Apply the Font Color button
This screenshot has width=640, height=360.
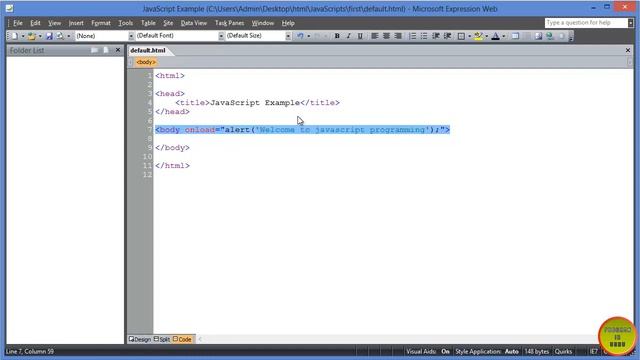[496, 36]
